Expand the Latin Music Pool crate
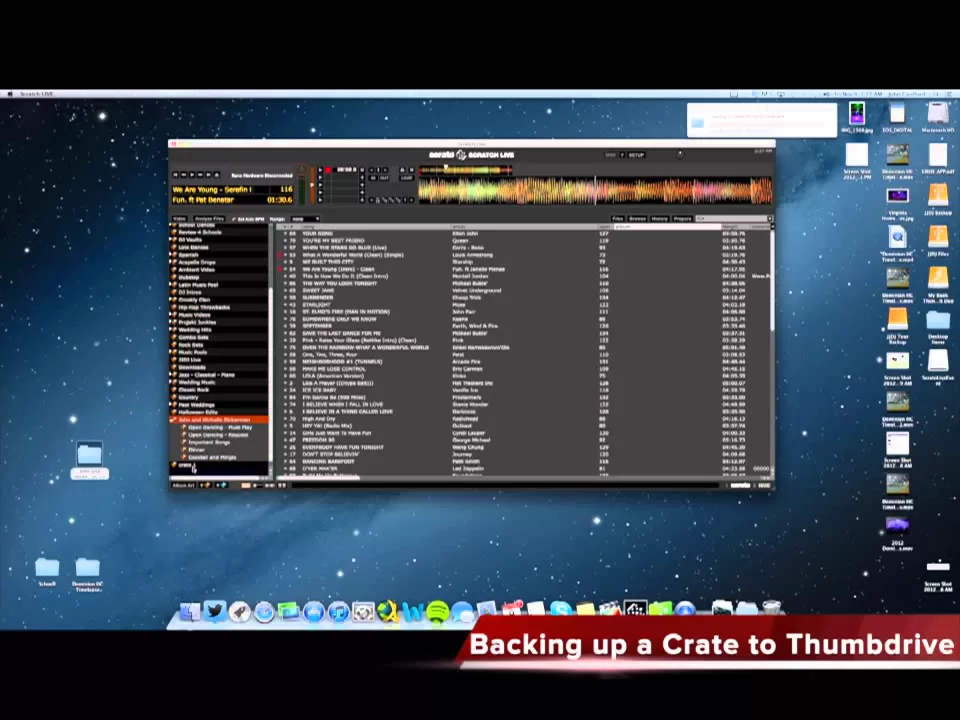 (x=171, y=285)
